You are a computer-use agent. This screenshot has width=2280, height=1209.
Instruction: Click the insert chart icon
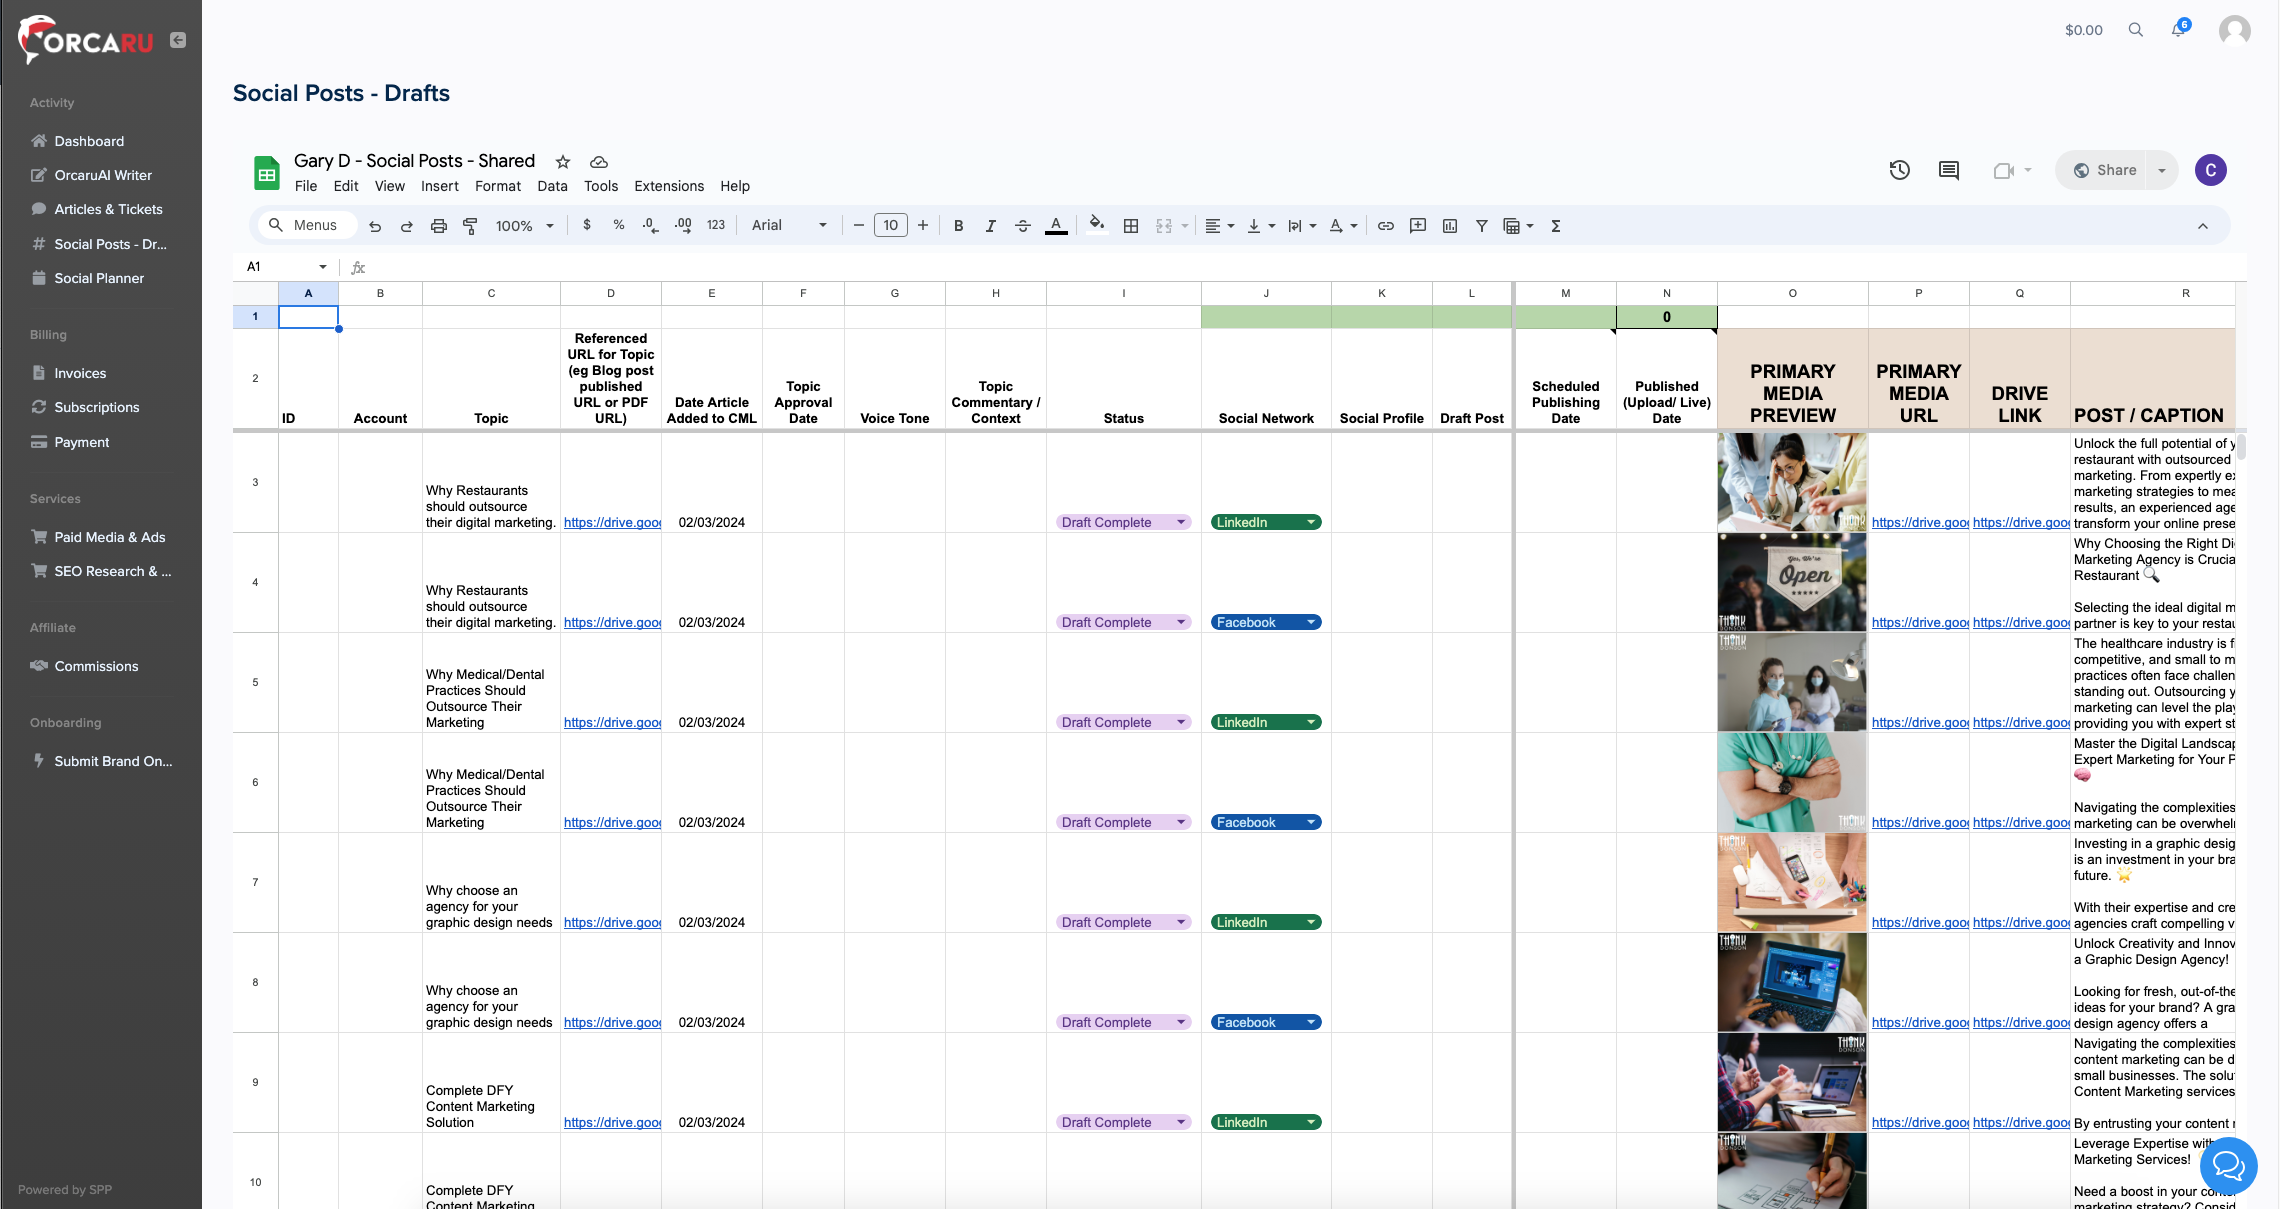click(x=1449, y=226)
